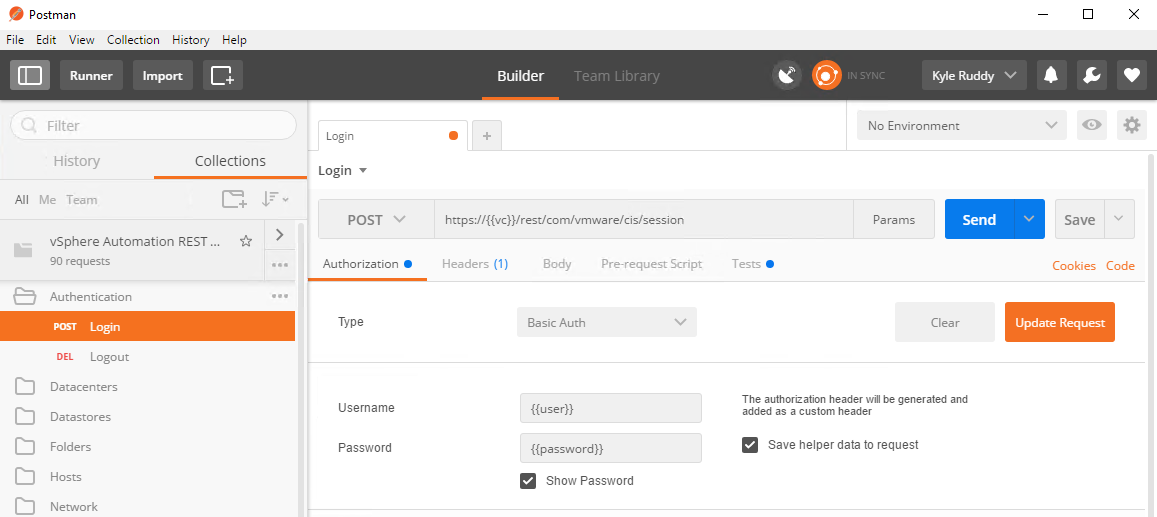Image resolution: width=1157 pixels, height=517 pixels.
Task: Open environment quick look eye icon
Action: (1092, 125)
